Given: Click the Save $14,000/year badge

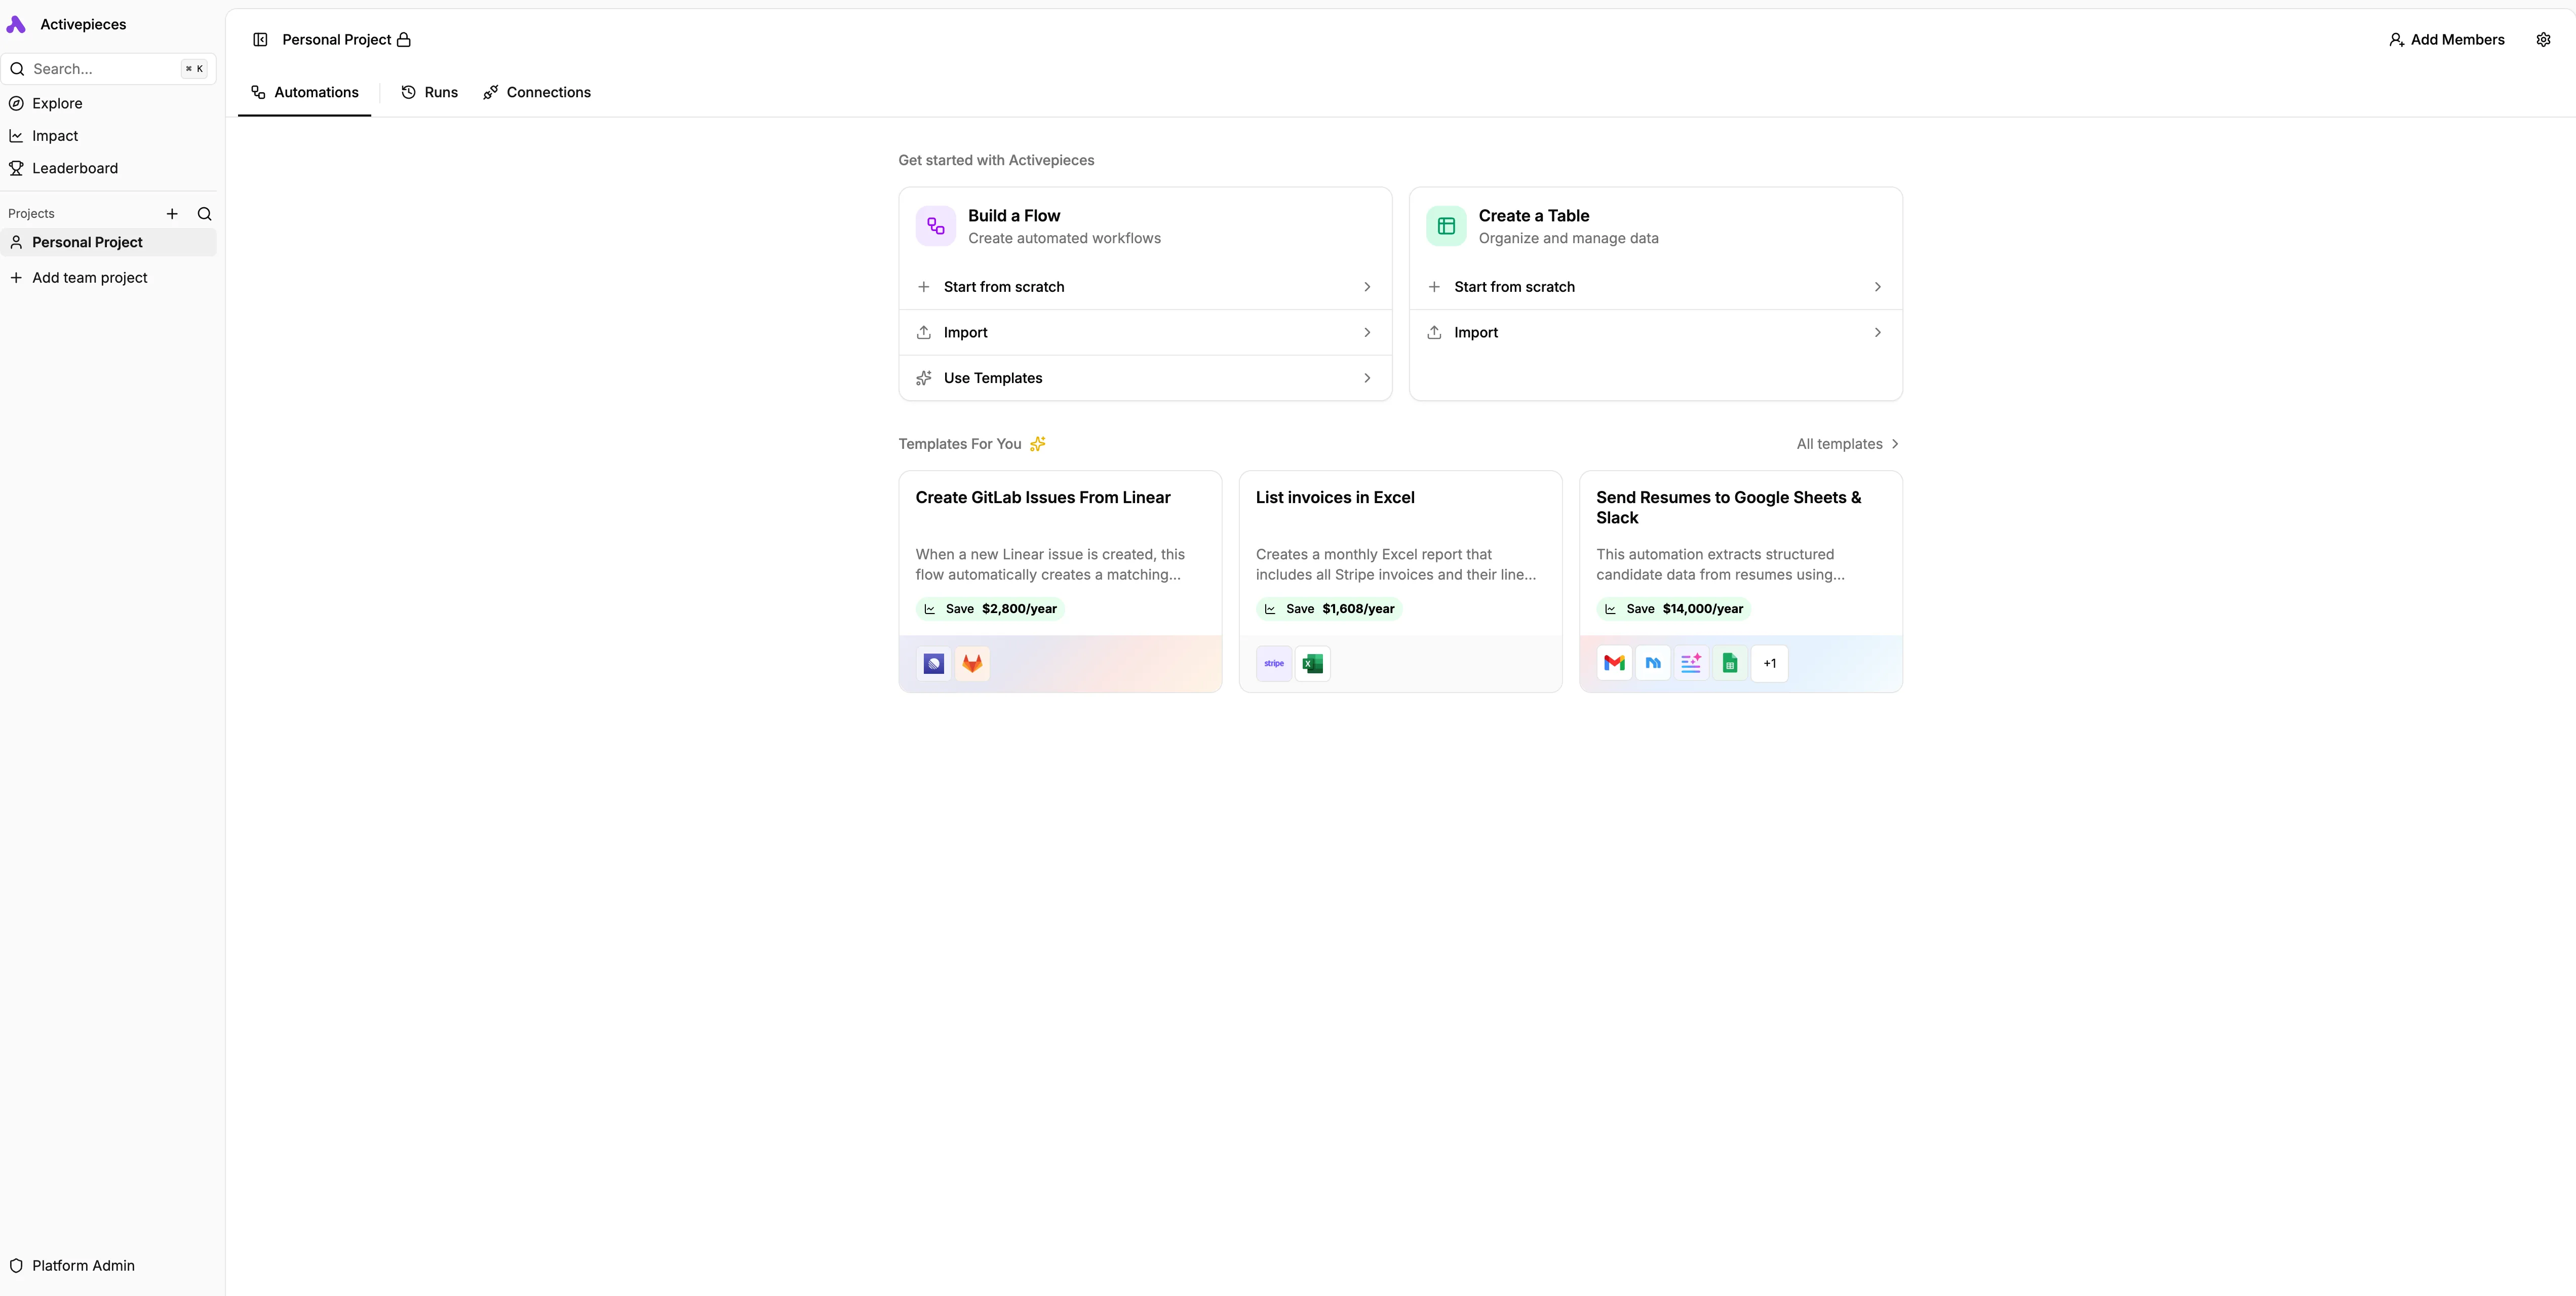Looking at the screenshot, I should click(x=1673, y=609).
